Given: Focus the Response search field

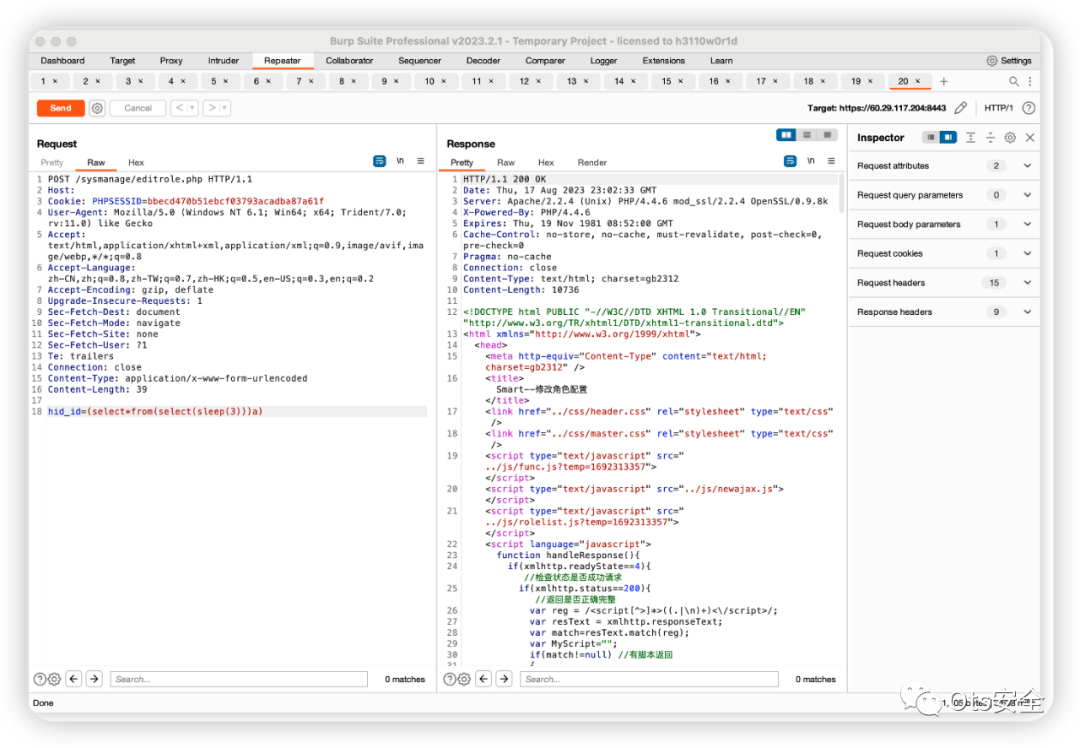Looking at the screenshot, I should pos(649,679).
